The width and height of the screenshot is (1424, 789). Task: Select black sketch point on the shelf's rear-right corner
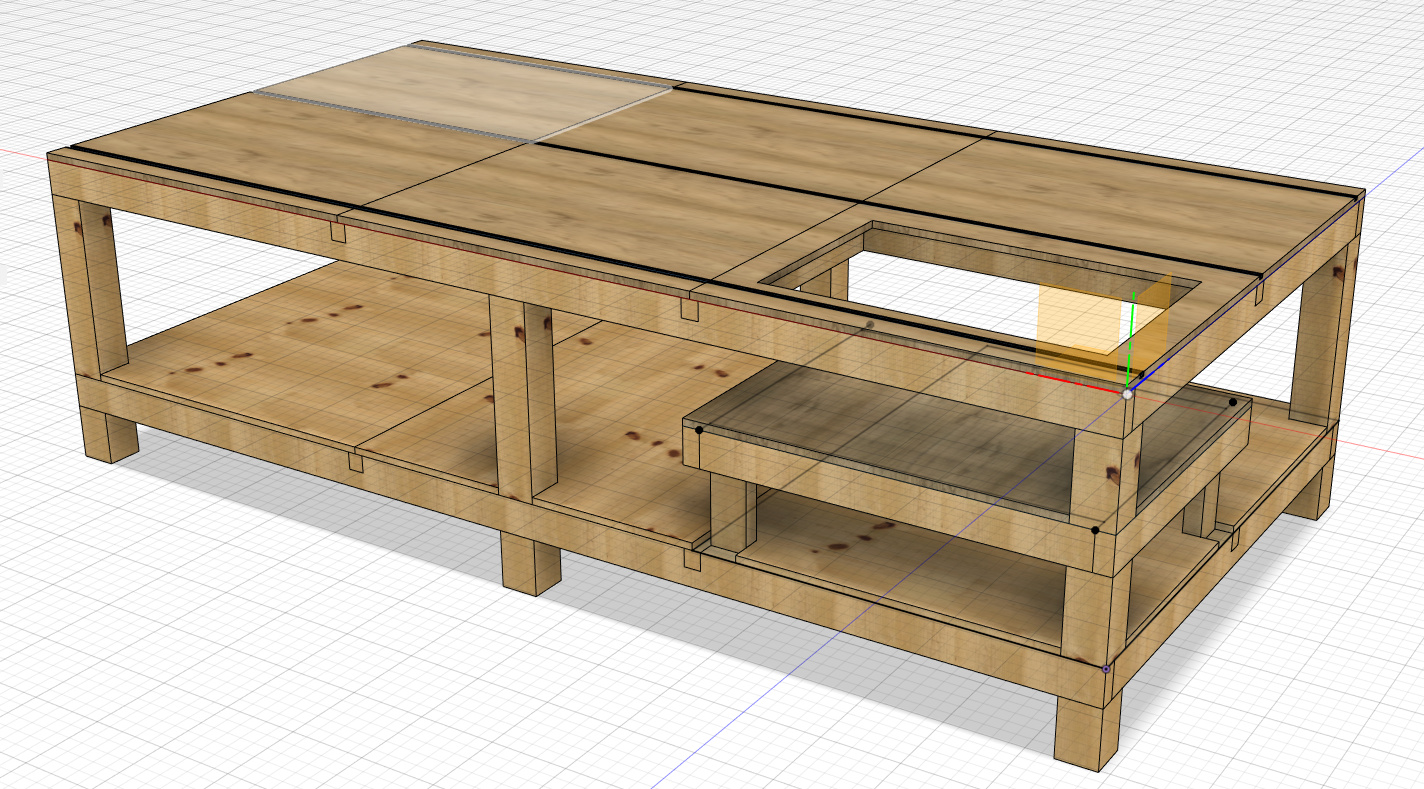click(1233, 402)
